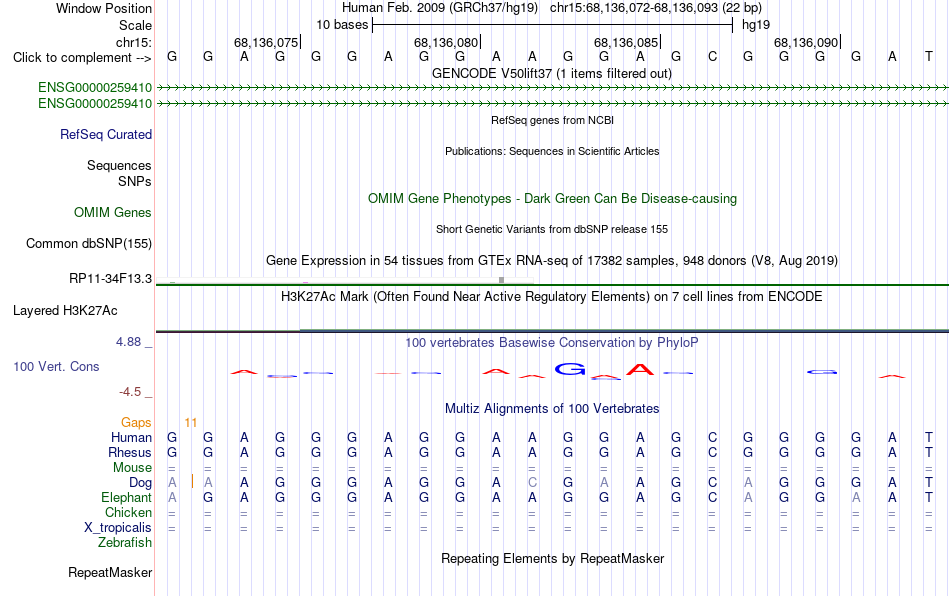This screenshot has width=950, height=596.
Task: Open the GENCODE V50lift37 track title
Action: click(552, 73)
